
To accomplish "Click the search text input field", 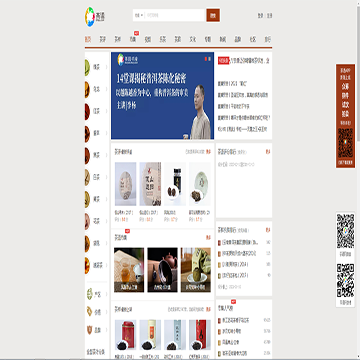I will pyautogui.click(x=175, y=15).
